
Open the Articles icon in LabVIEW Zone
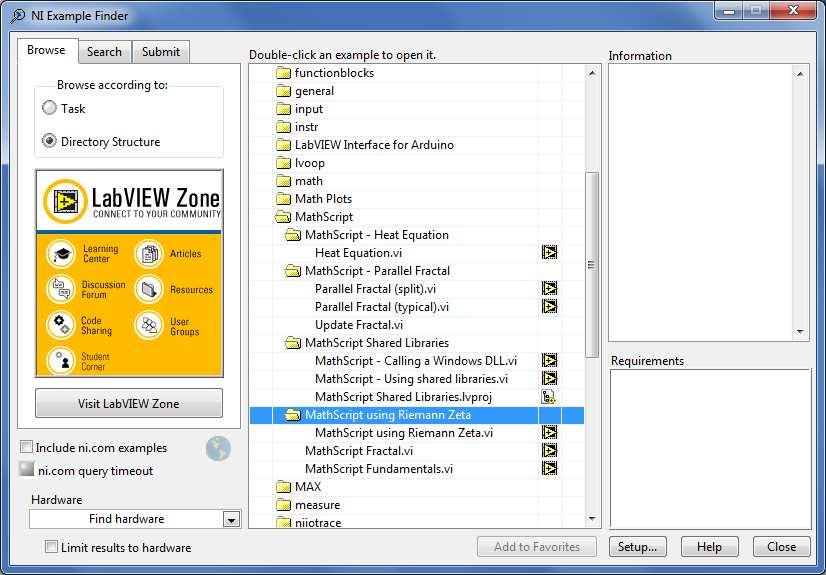pos(149,254)
